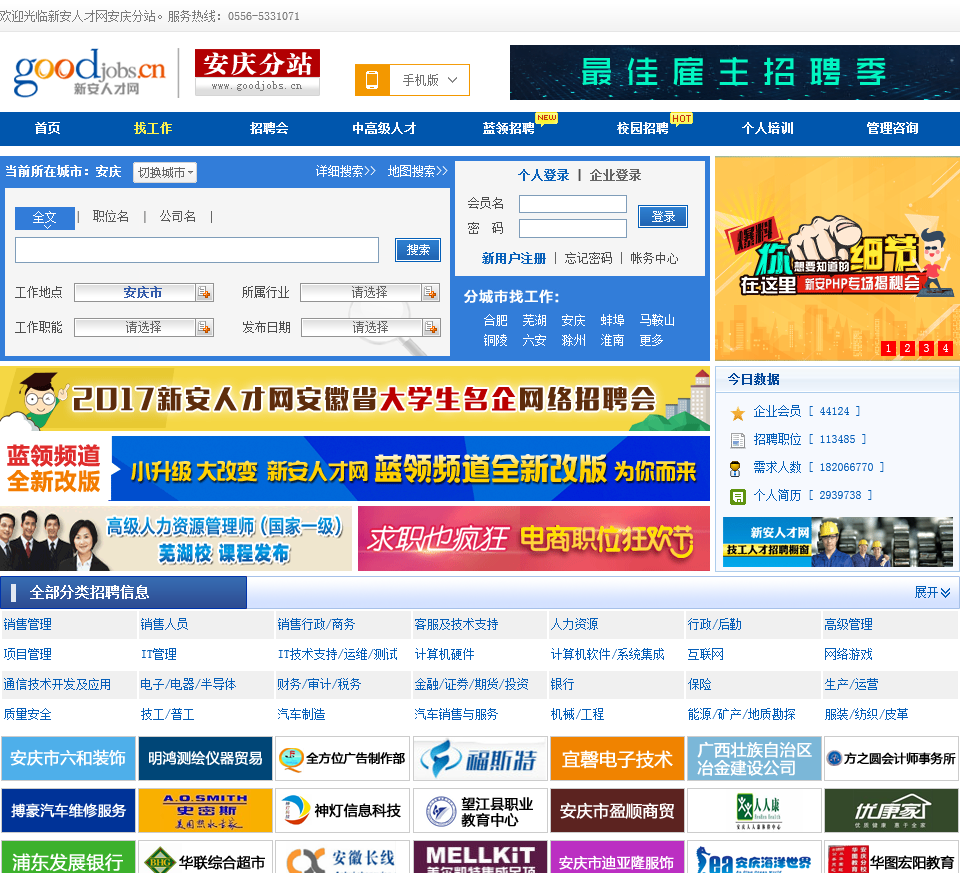The width and height of the screenshot is (960, 873).
Task: Open 蓝领招聘 in the navigation bar
Action: click(x=508, y=129)
